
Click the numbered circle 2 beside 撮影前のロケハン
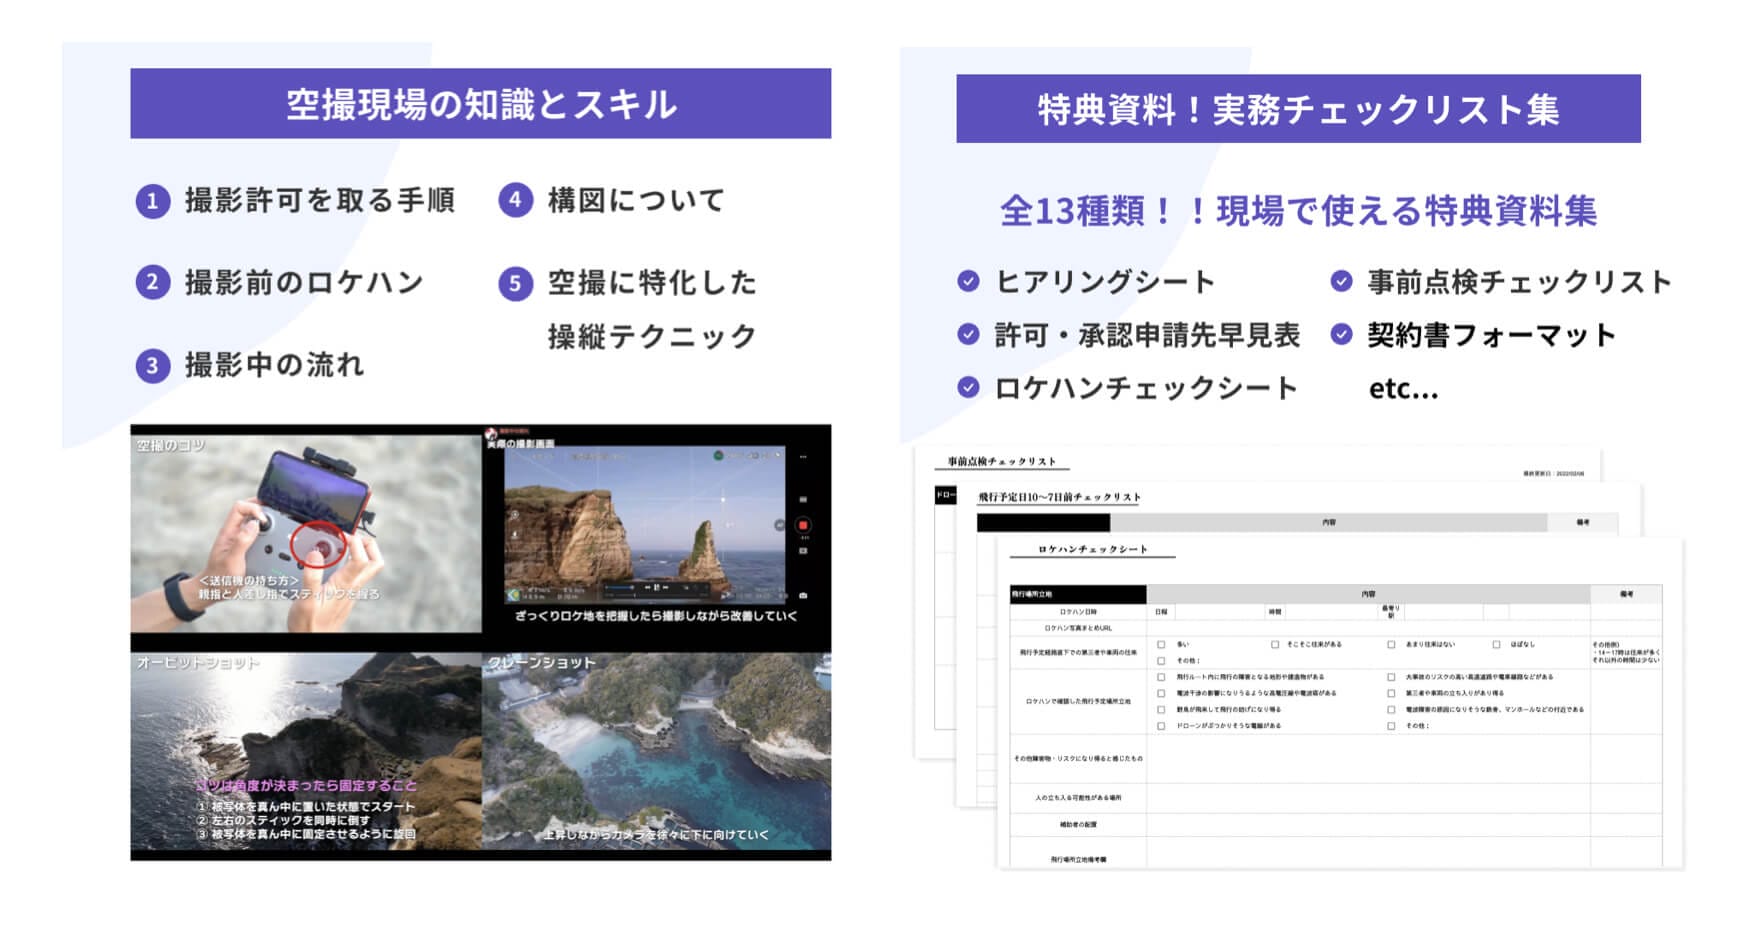click(x=152, y=284)
